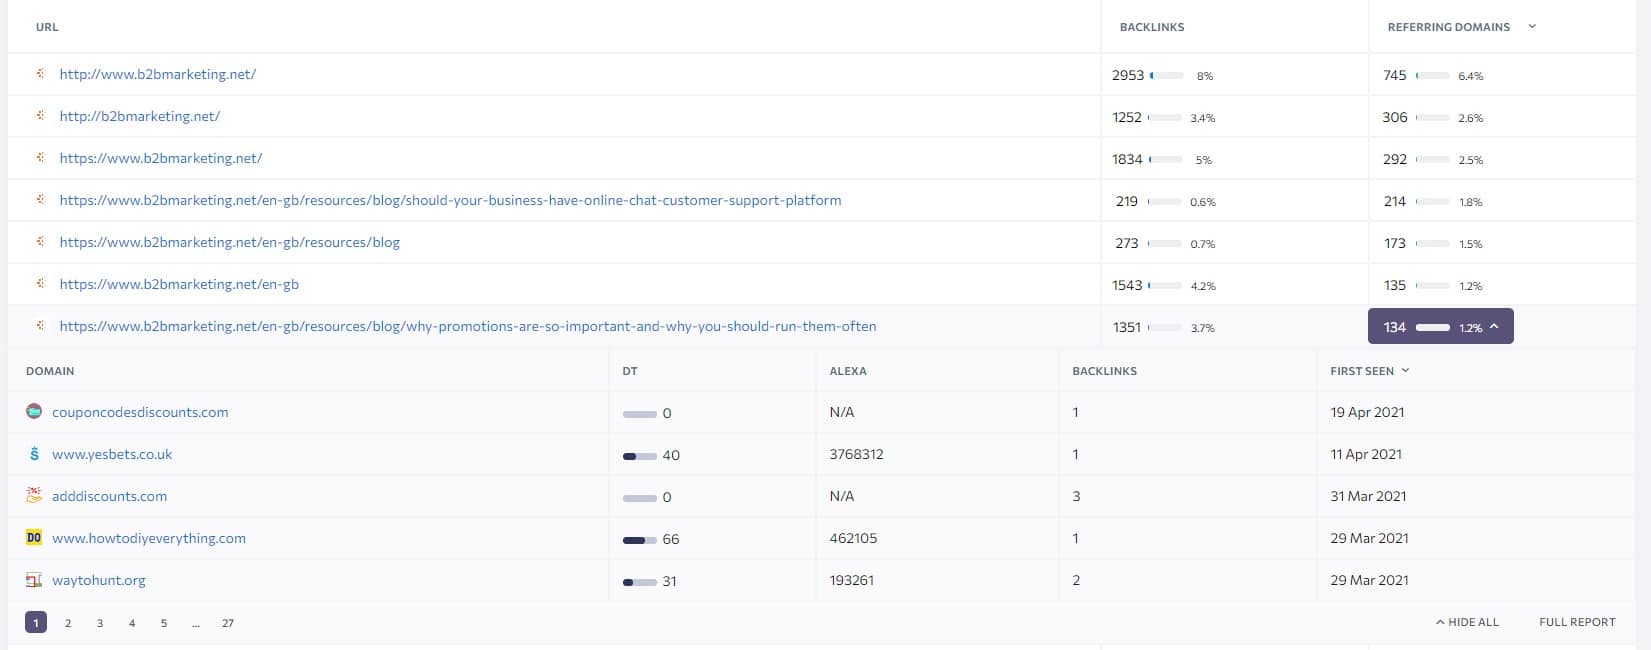Screen dimensions: 1651x650
Task: Click the 2953 backlinks progress bar
Action: (1167, 75)
